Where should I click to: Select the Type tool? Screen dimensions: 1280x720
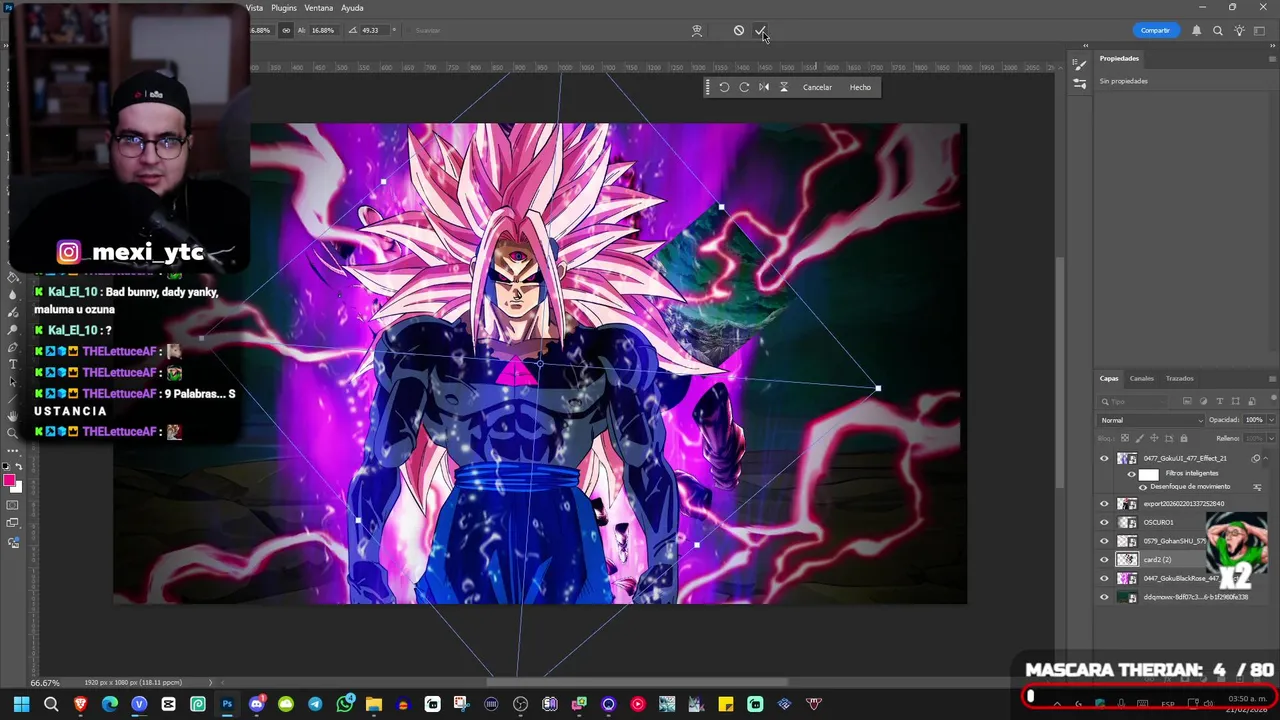click(x=13, y=364)
